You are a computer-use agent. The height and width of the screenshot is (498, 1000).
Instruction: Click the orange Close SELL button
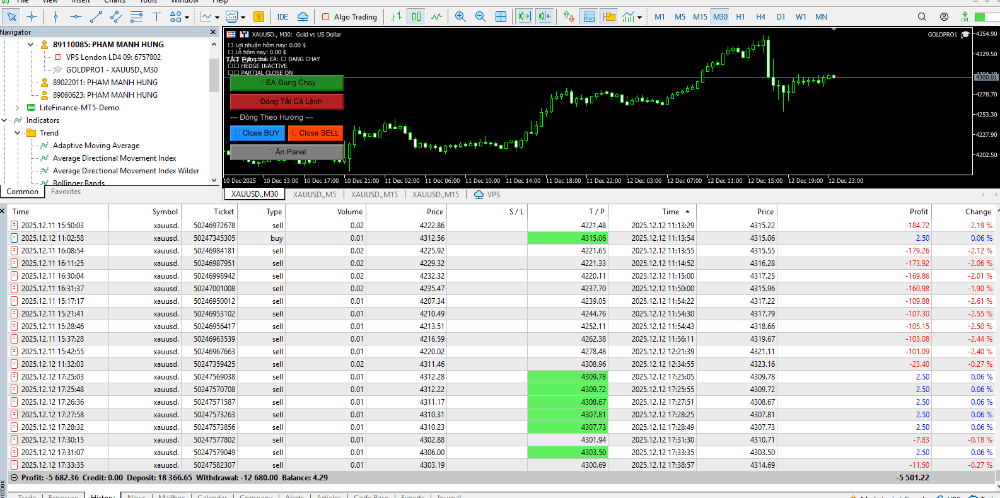(316, 132)
